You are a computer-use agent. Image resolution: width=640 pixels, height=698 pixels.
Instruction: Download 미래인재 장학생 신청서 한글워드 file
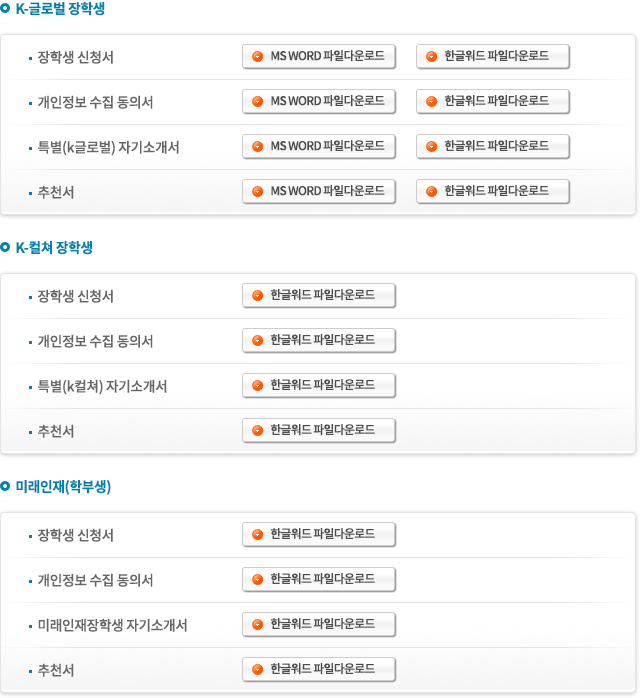point(319,535)
